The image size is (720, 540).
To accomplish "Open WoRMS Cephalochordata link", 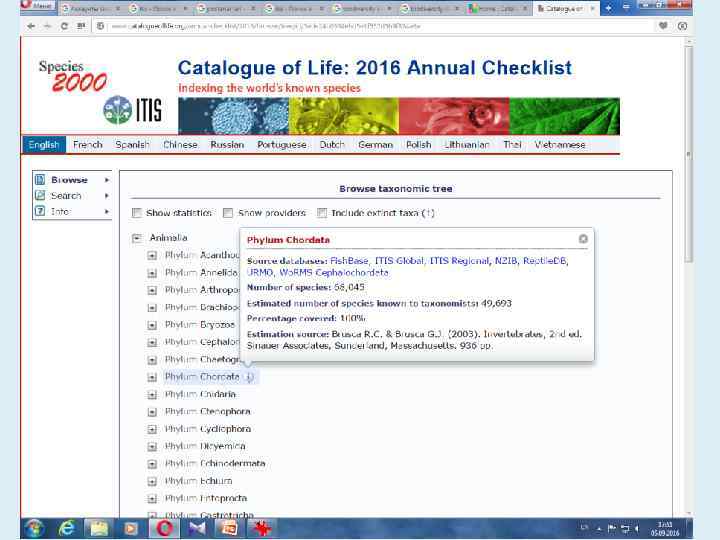I will pyautogui.click(x=334, y=272).
